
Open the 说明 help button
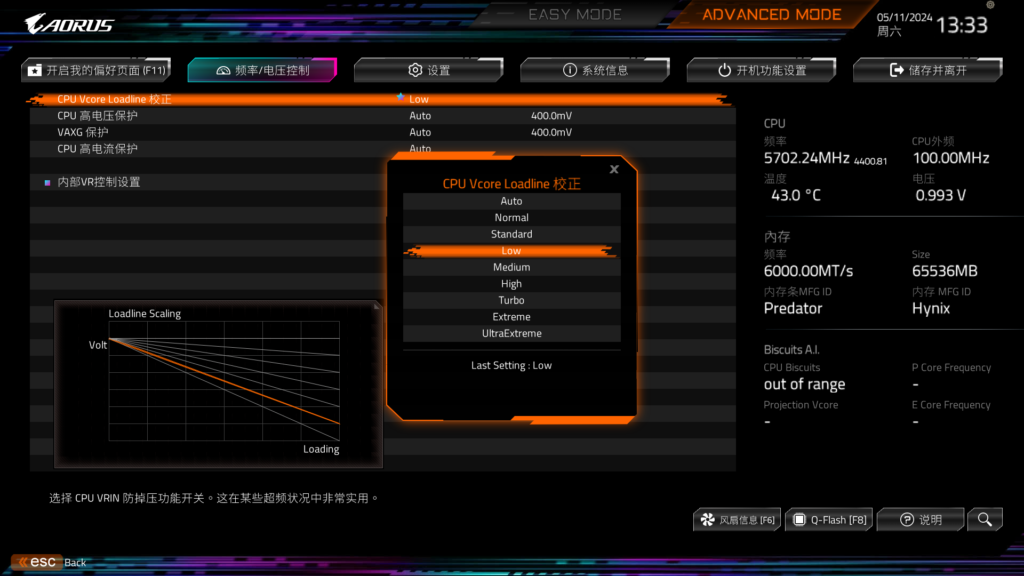click(x=920, y=519)
